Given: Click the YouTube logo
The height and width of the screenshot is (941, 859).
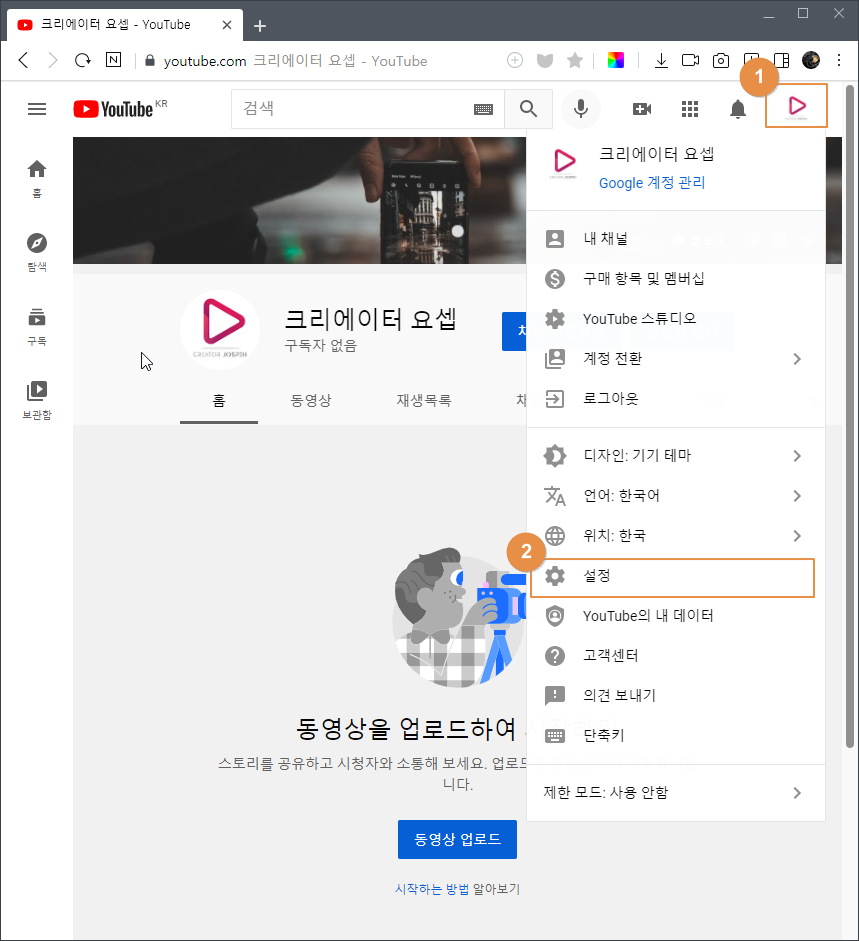Looking at the screenshot, I should [113, 109].
